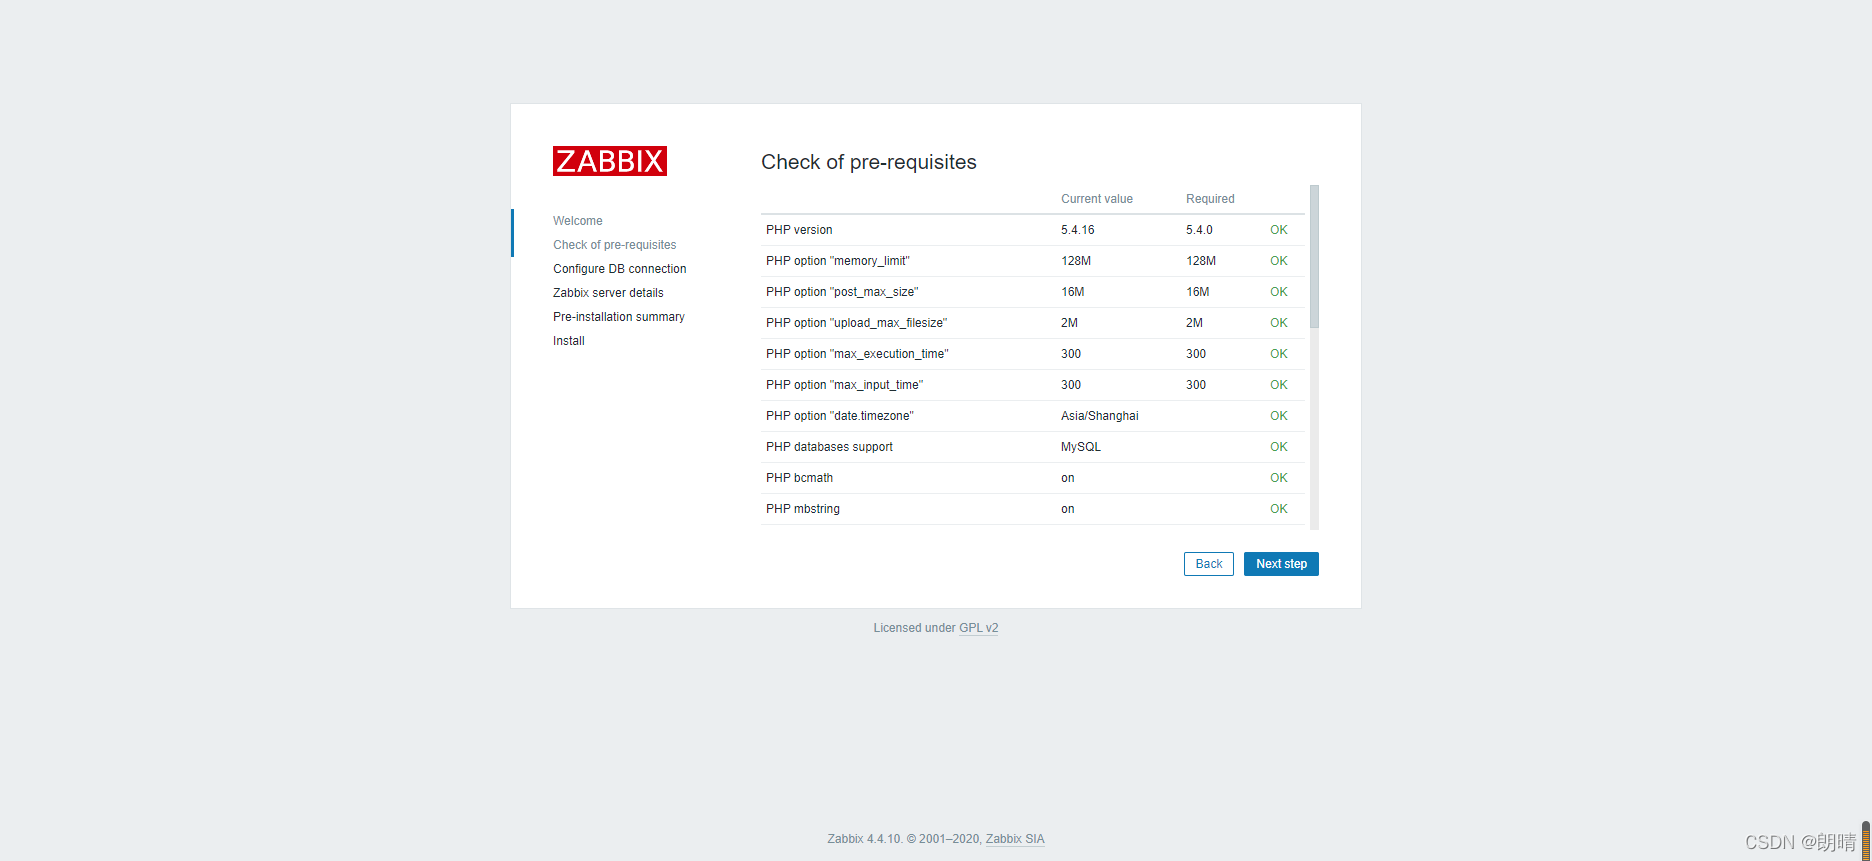Click the Next step button

pos(1281,564)
